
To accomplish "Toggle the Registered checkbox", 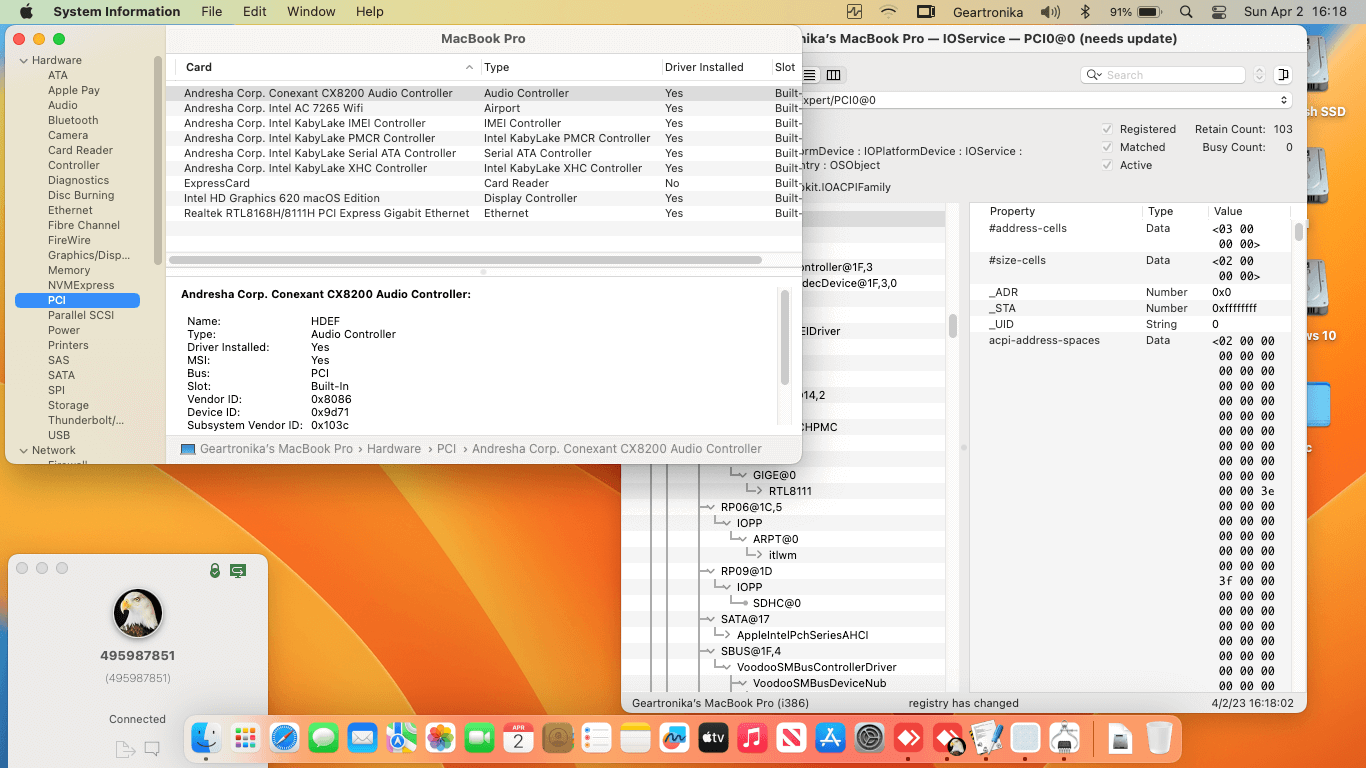I will (x=1107, y=129).
